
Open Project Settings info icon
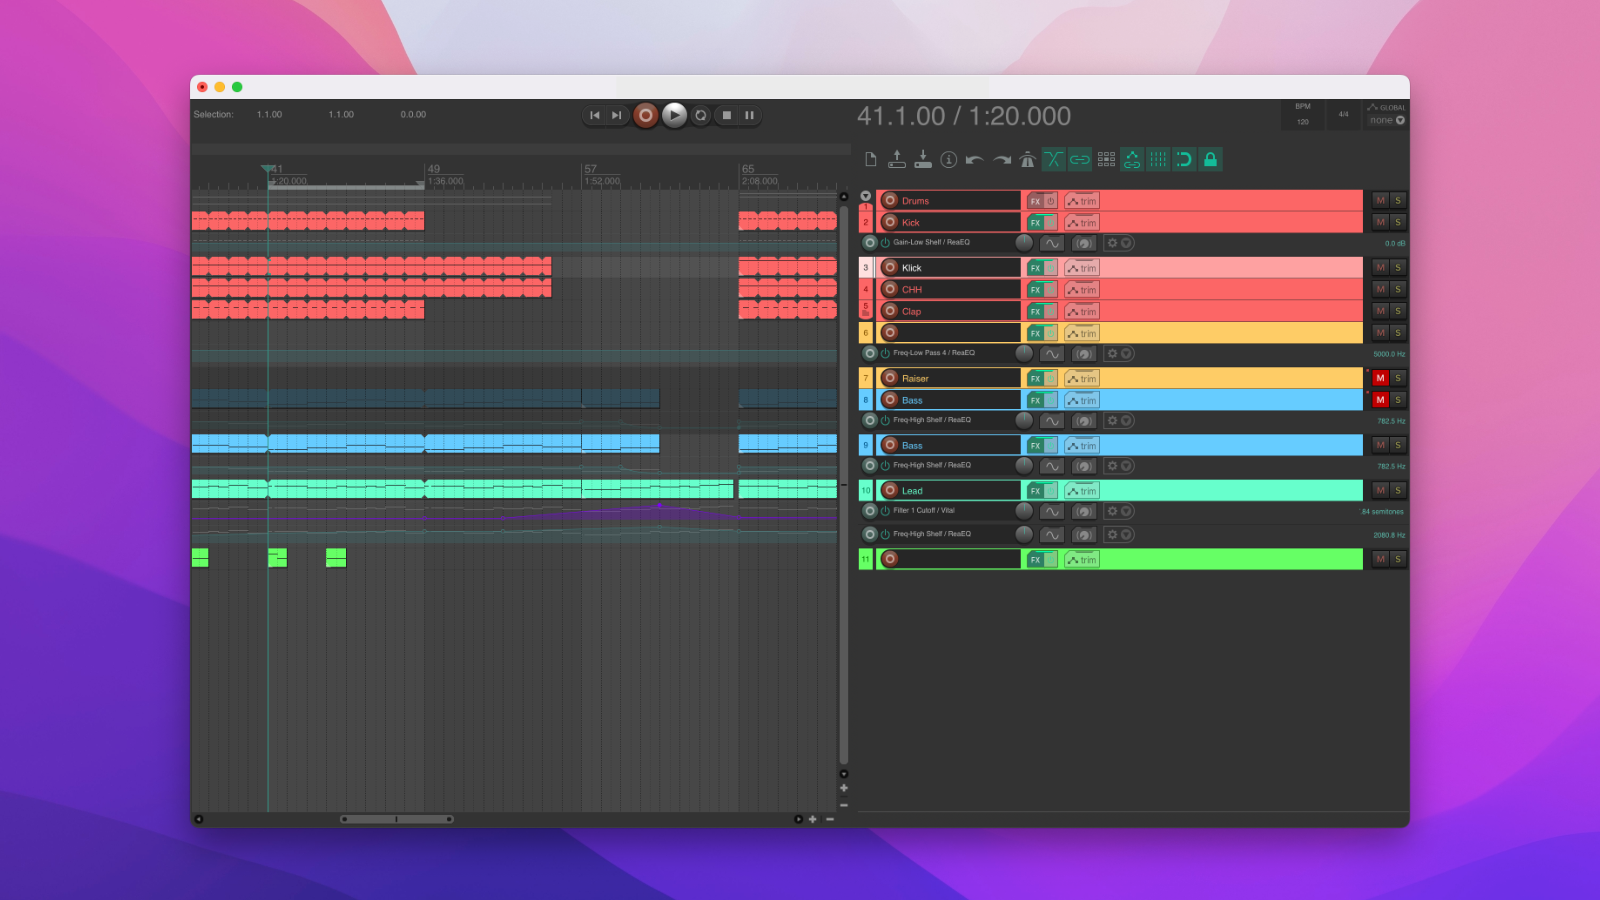pos(949,159)
